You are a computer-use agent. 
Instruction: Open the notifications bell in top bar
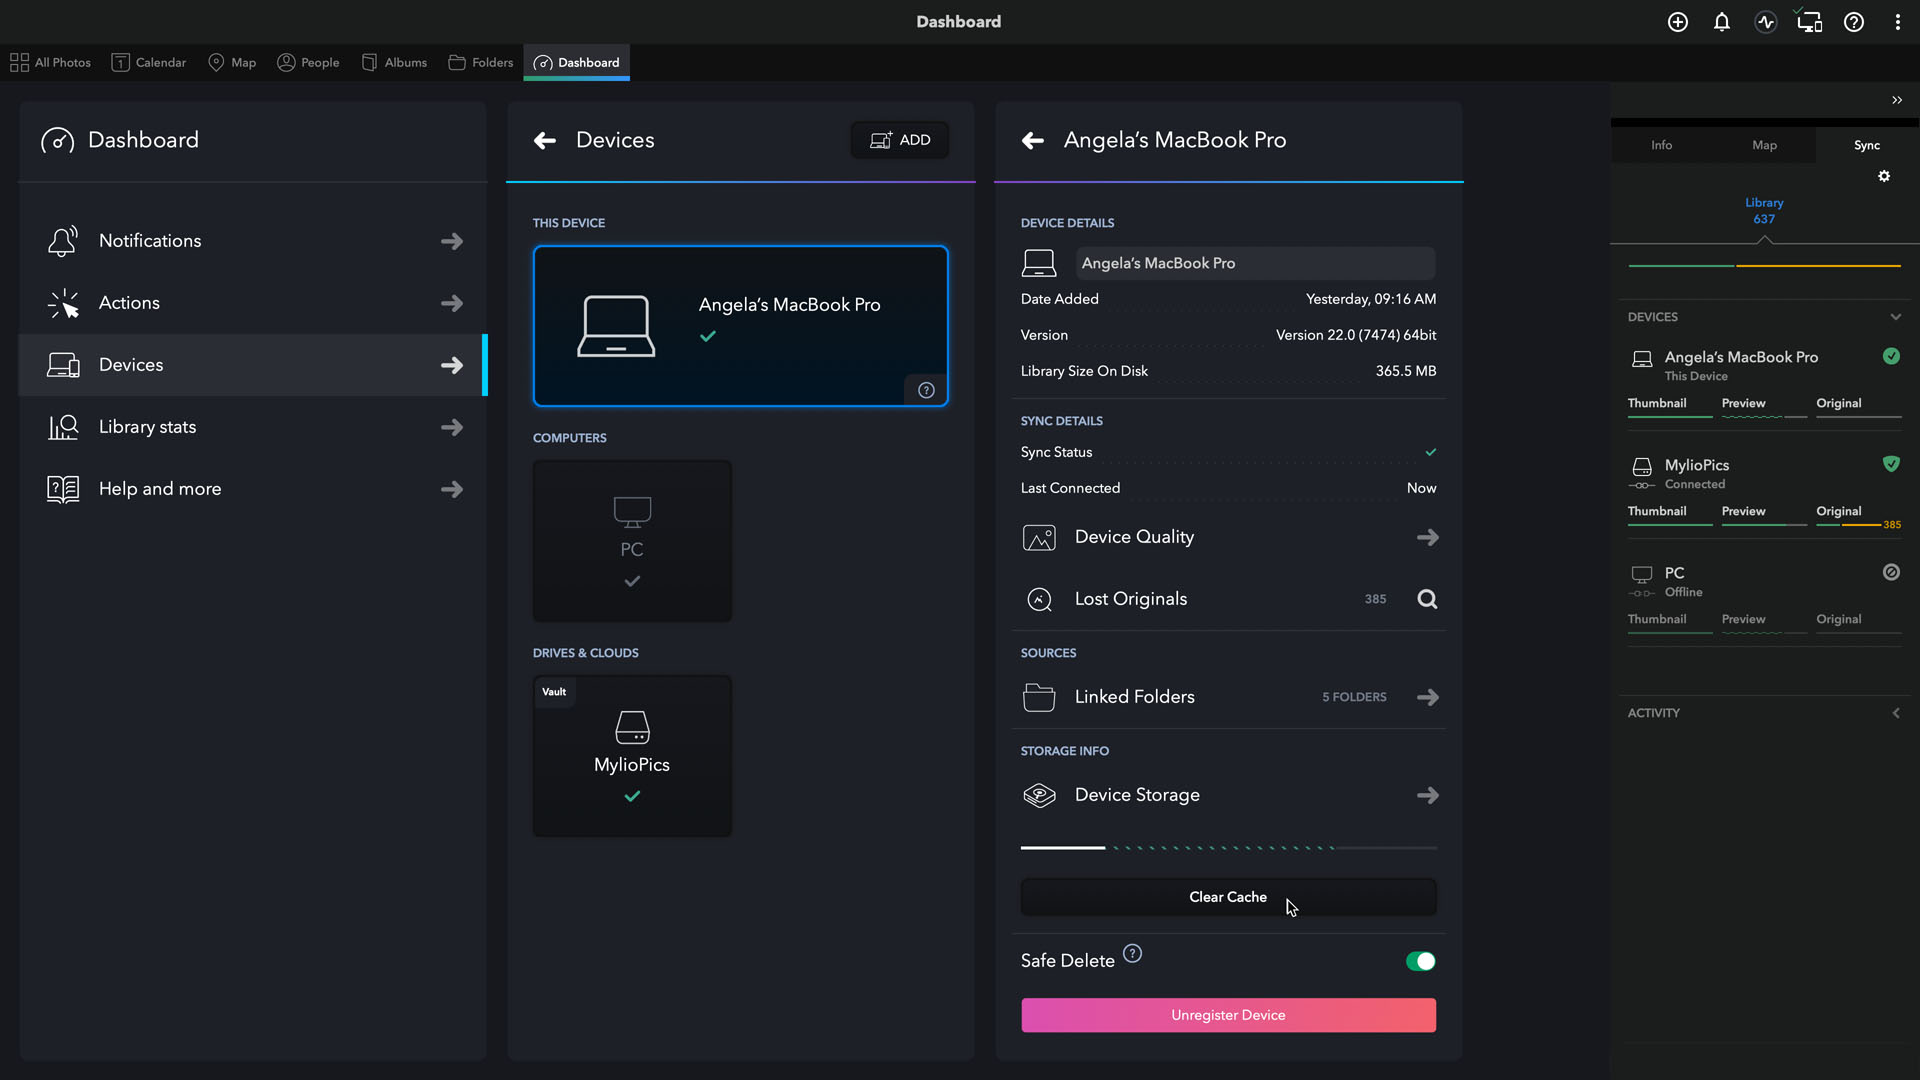click(1722, 22)
